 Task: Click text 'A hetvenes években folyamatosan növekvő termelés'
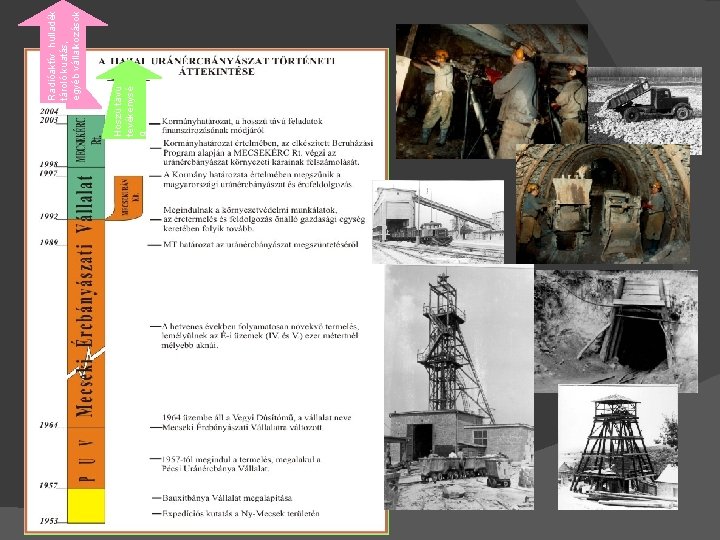pyautogui.click(x=260, y=327)
